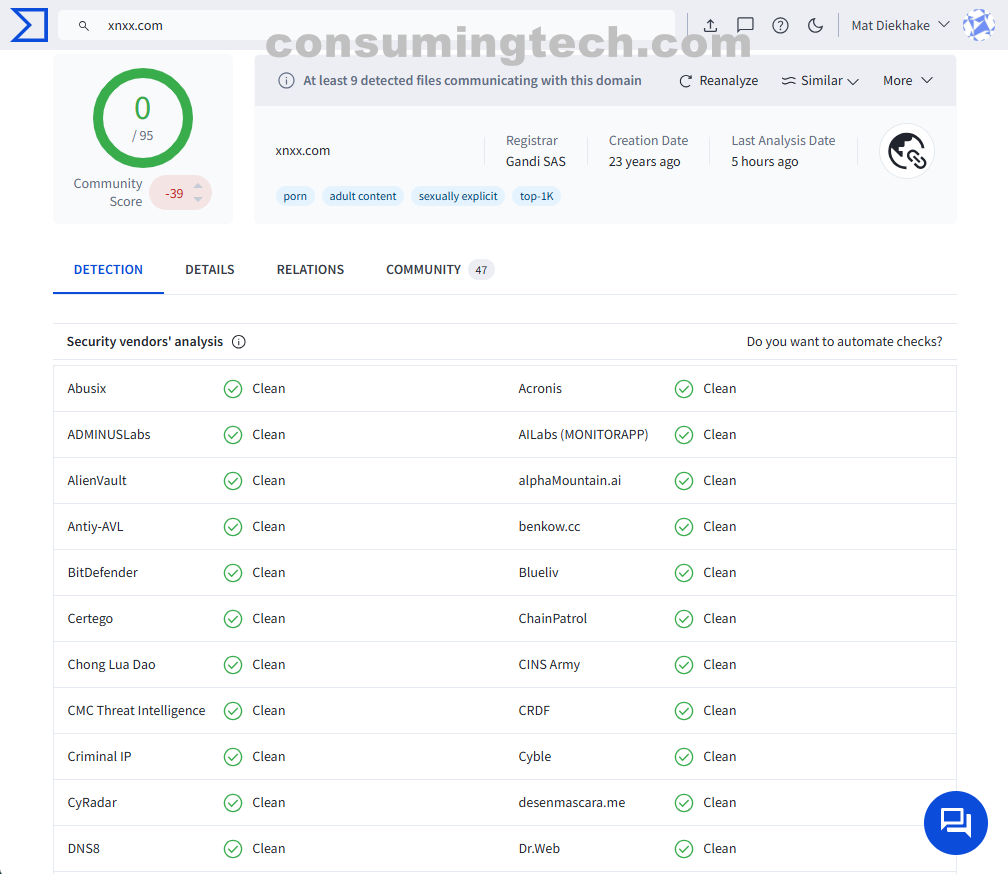1008x874 pixels.
Task: Open the help question mark icon
Action: tap(780, 25)
